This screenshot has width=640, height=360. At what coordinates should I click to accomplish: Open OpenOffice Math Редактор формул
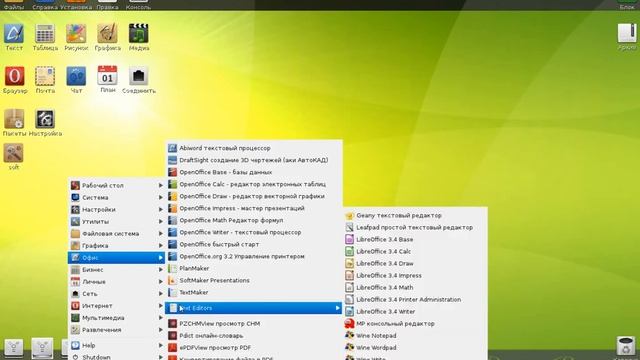(253, 220)
